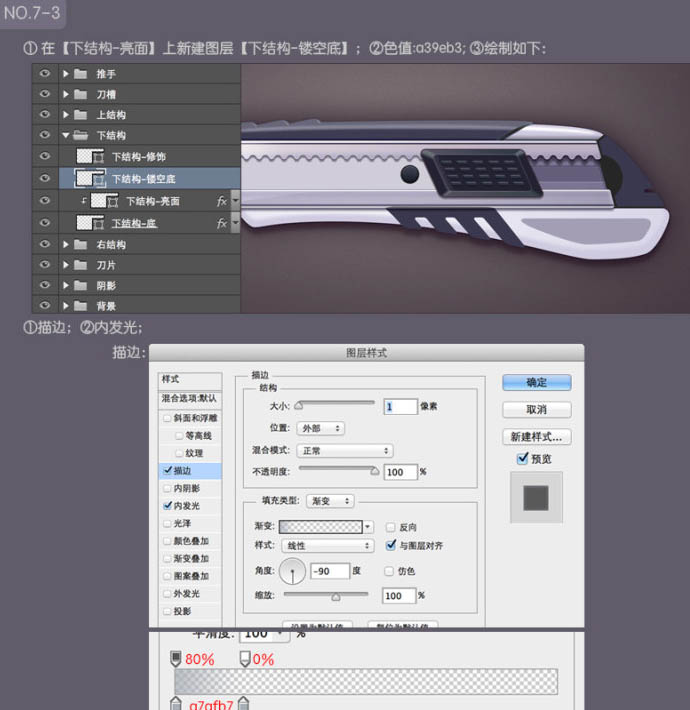Viewport: 690px width, 710px height.
Task: Click vector mask icon of 下结构-亮面
Action: [113, 202]
